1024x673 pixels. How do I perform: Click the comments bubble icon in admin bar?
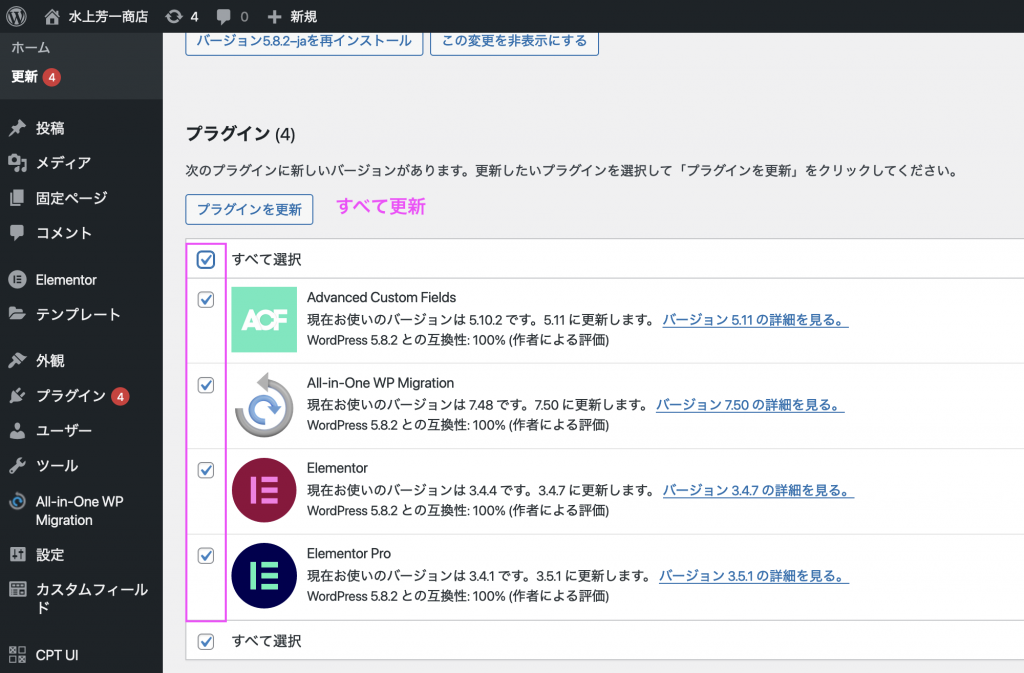(x=225, y=17)
